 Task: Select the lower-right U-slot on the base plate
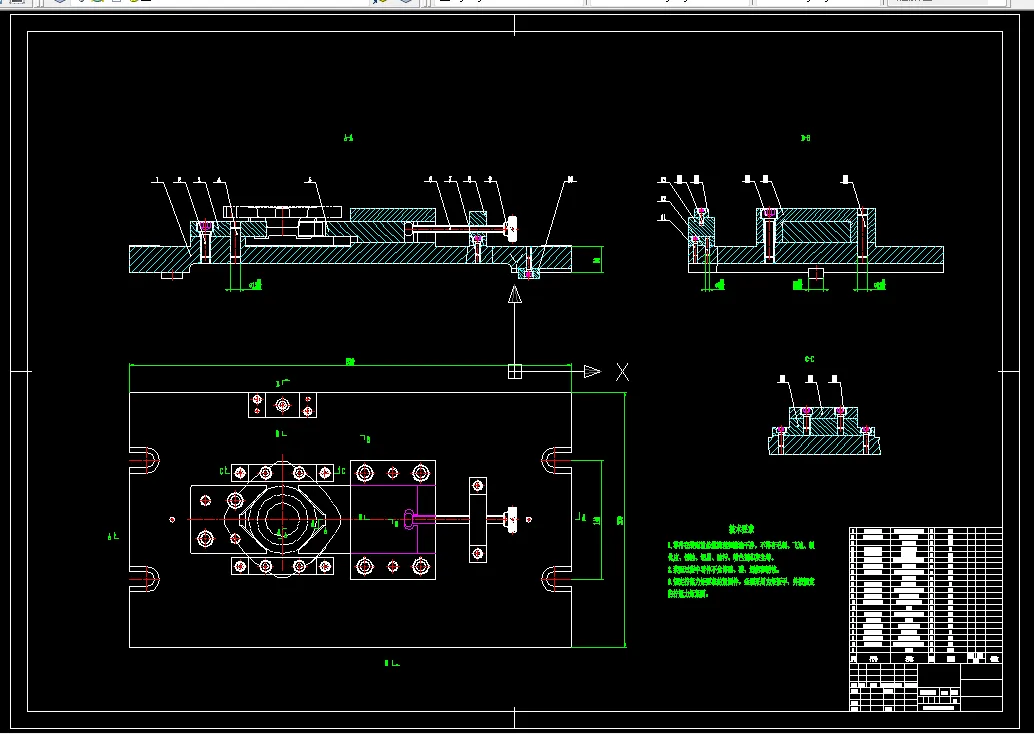557,579
